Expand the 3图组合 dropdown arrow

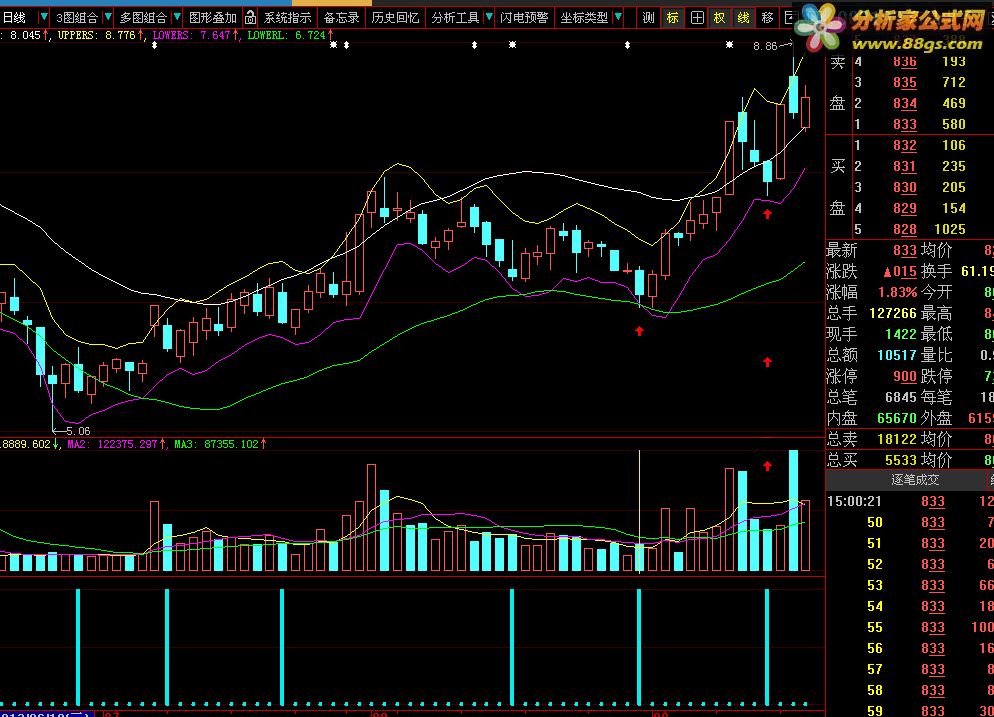pyautogui.click(x=108, y=17)
